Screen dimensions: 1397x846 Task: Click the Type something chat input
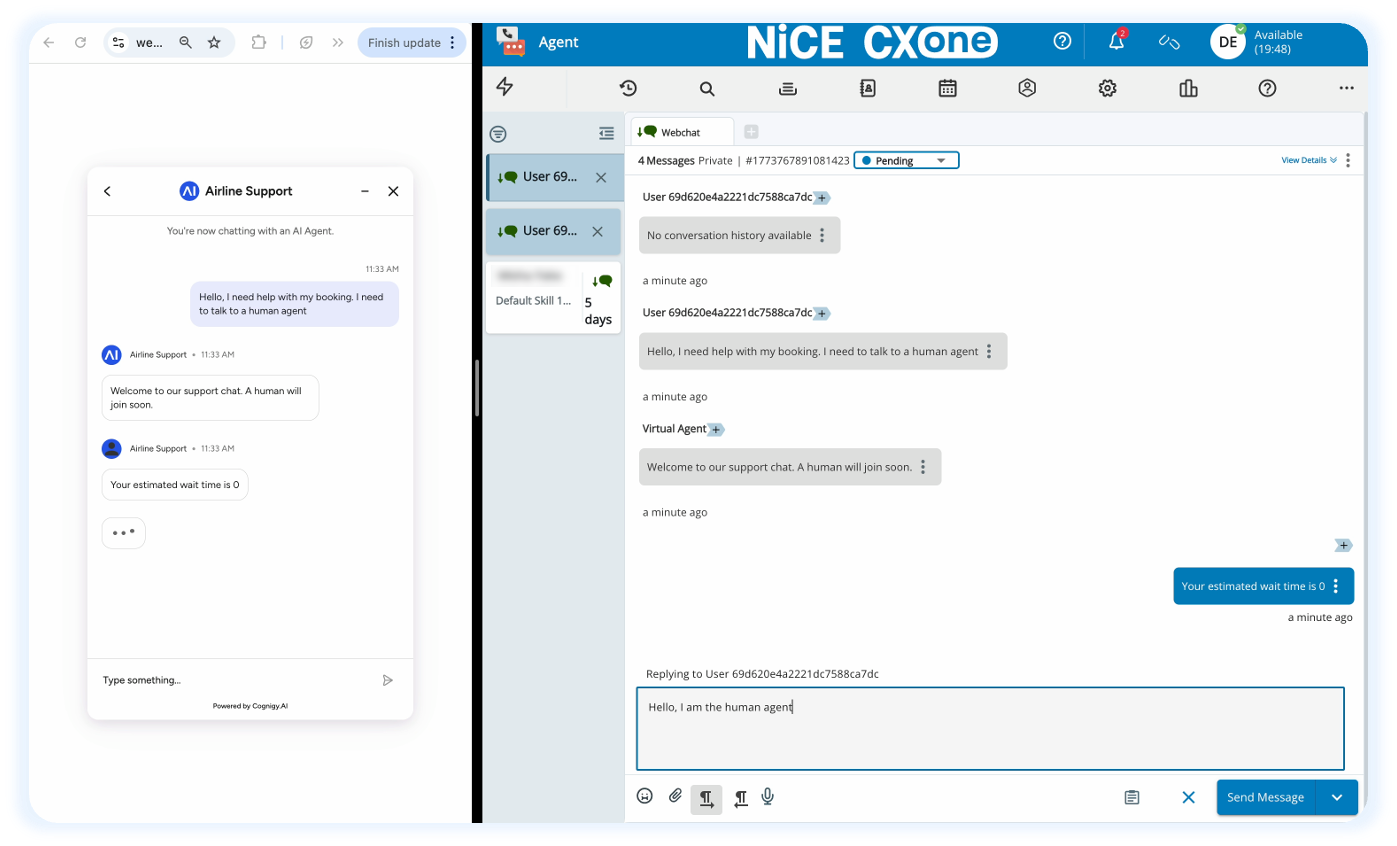[x=235, y=680]
